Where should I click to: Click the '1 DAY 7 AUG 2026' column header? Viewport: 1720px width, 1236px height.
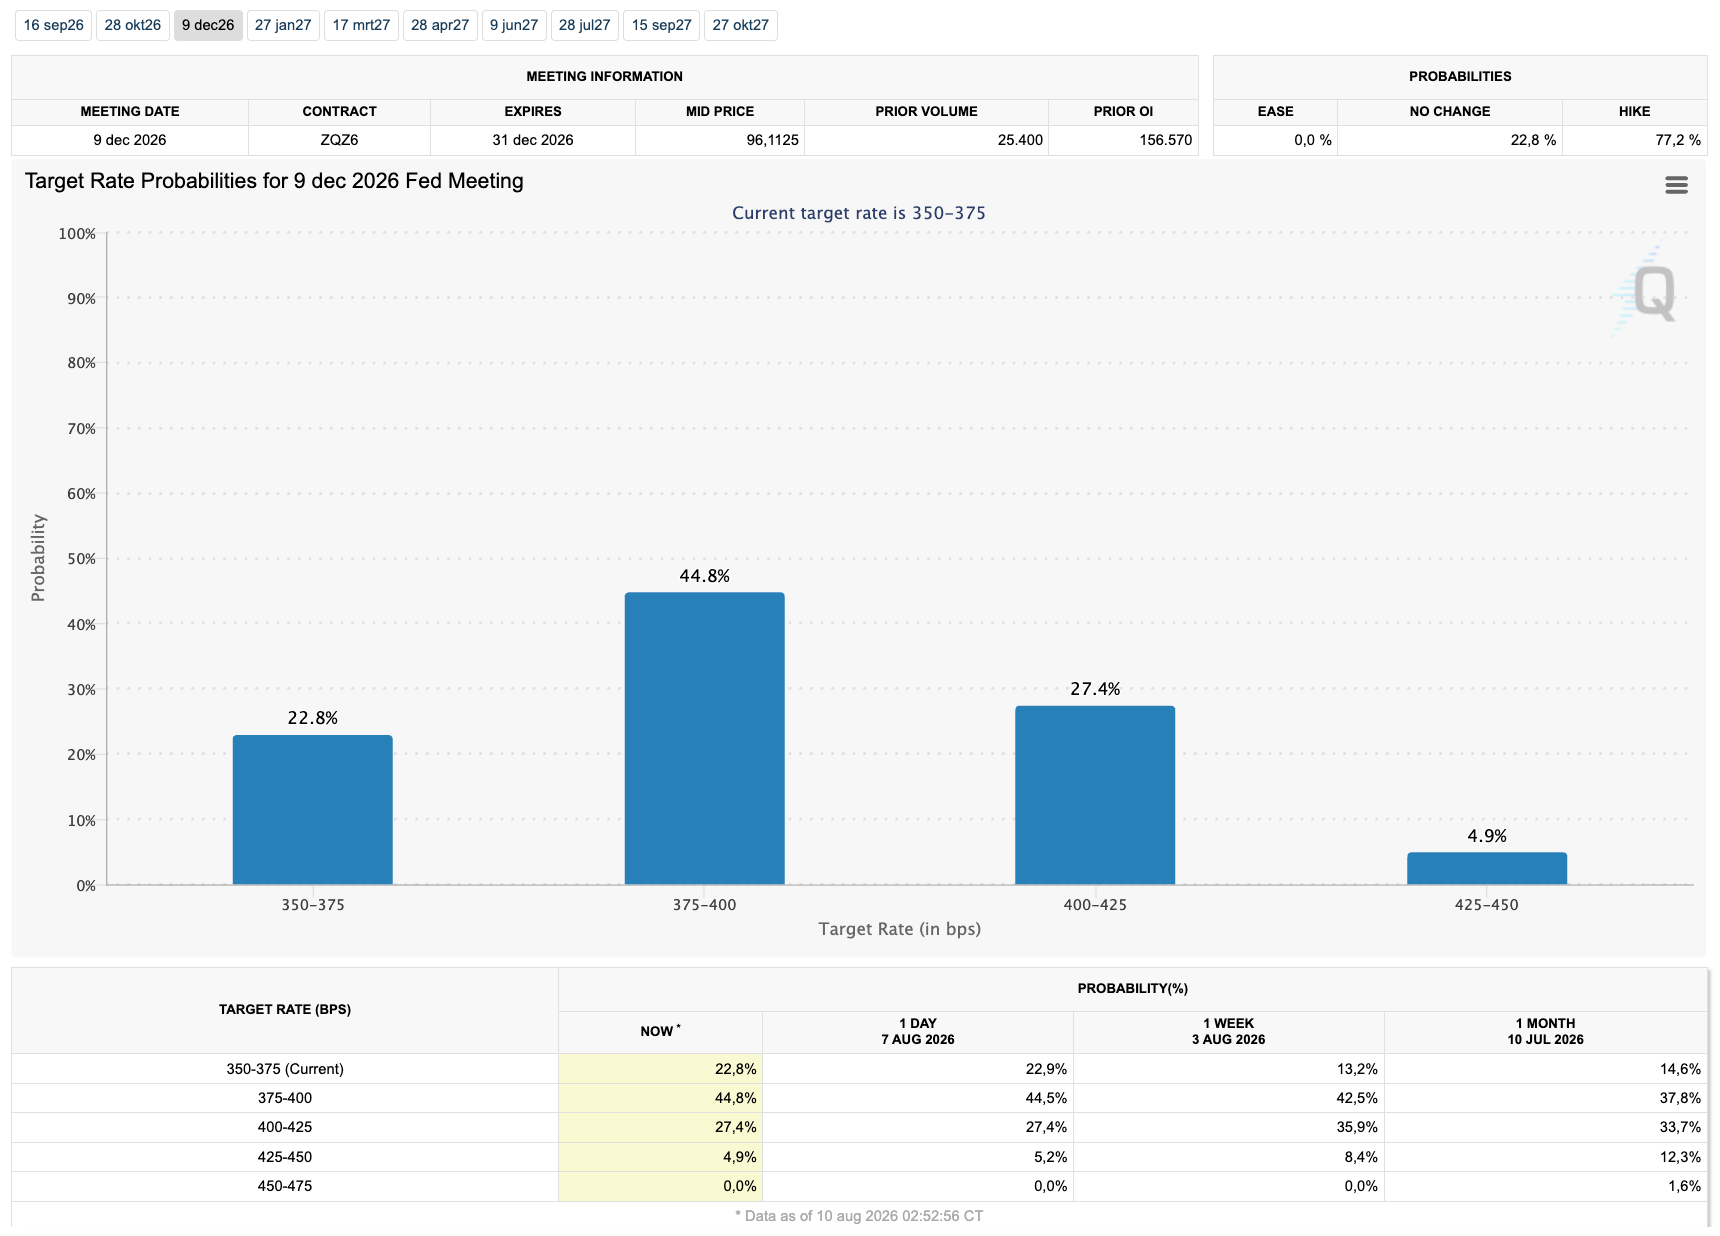point(918,1031)
